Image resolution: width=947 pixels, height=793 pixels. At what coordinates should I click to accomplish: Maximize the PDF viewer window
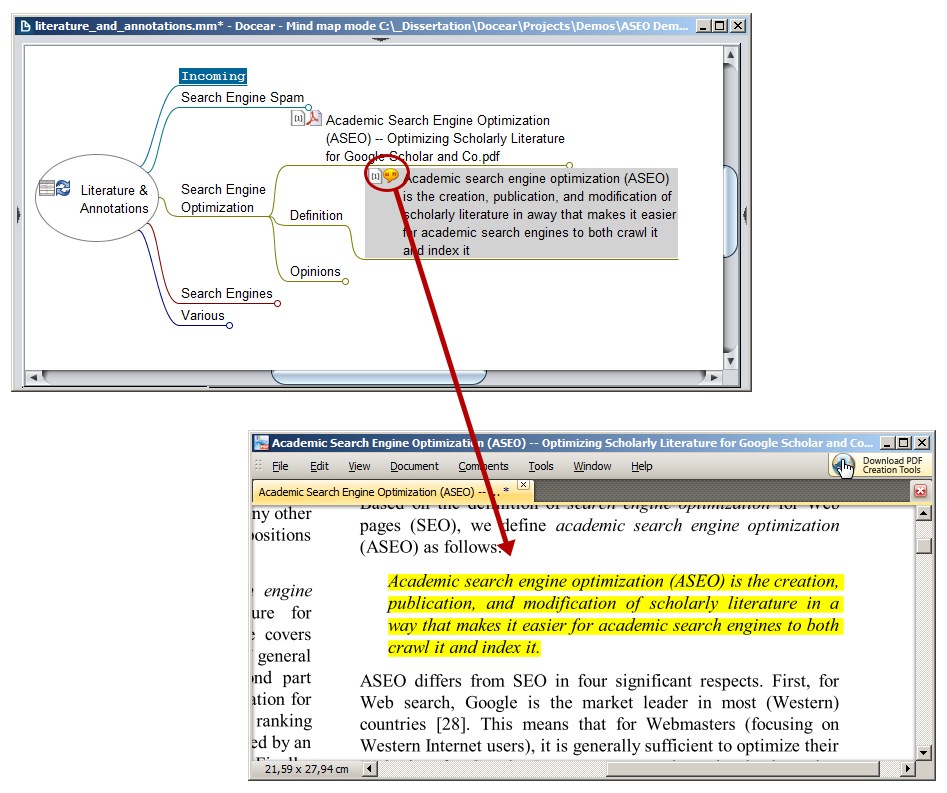(904, 443)
